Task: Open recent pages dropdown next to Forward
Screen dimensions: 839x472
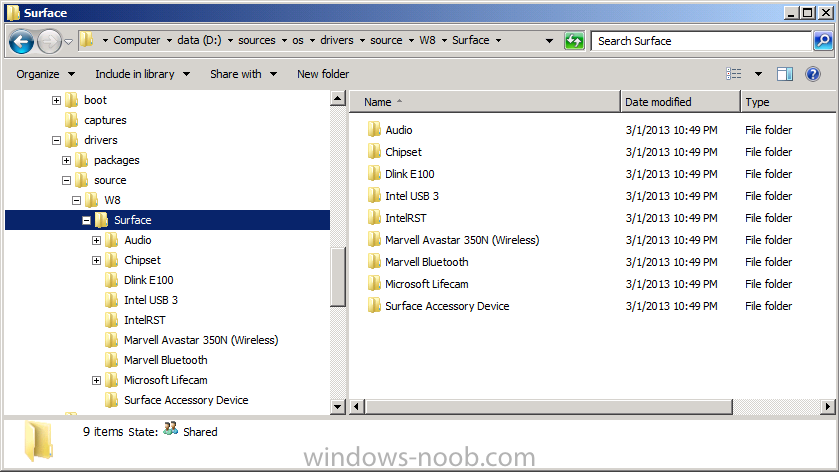Action: click(68, 41)
